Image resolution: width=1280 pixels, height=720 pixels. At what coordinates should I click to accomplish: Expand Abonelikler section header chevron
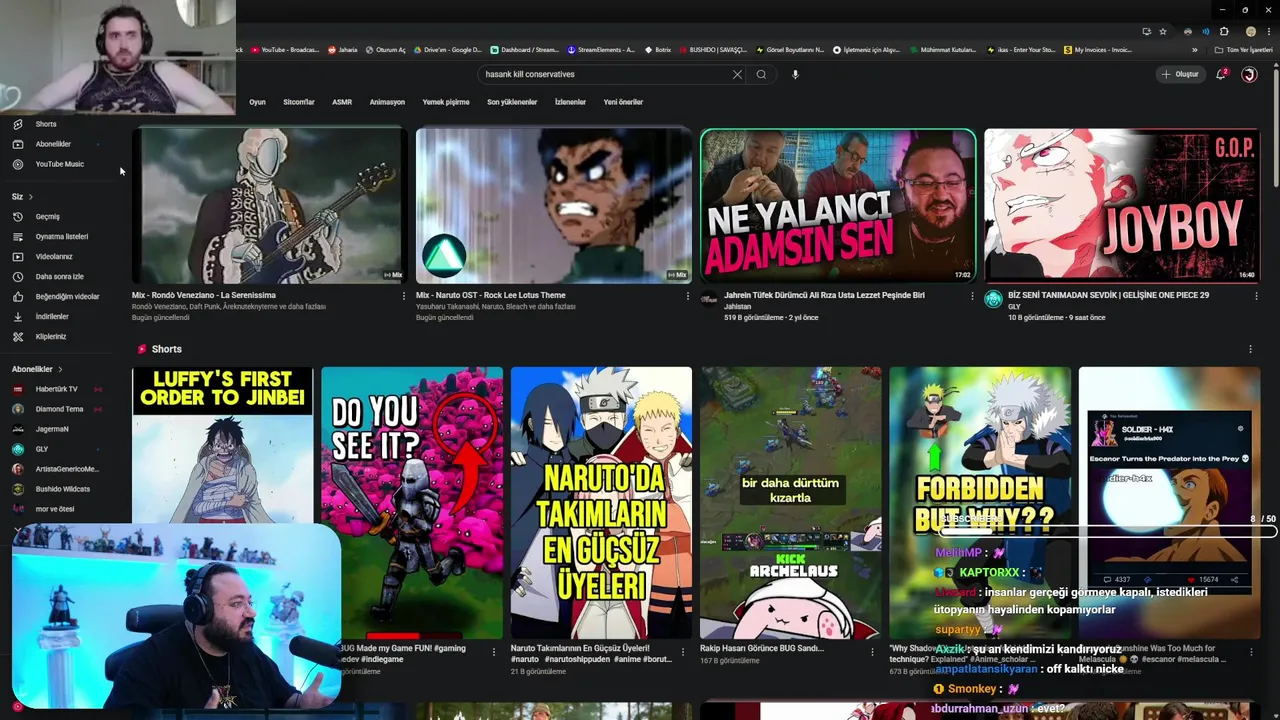[x=60, y=369]
